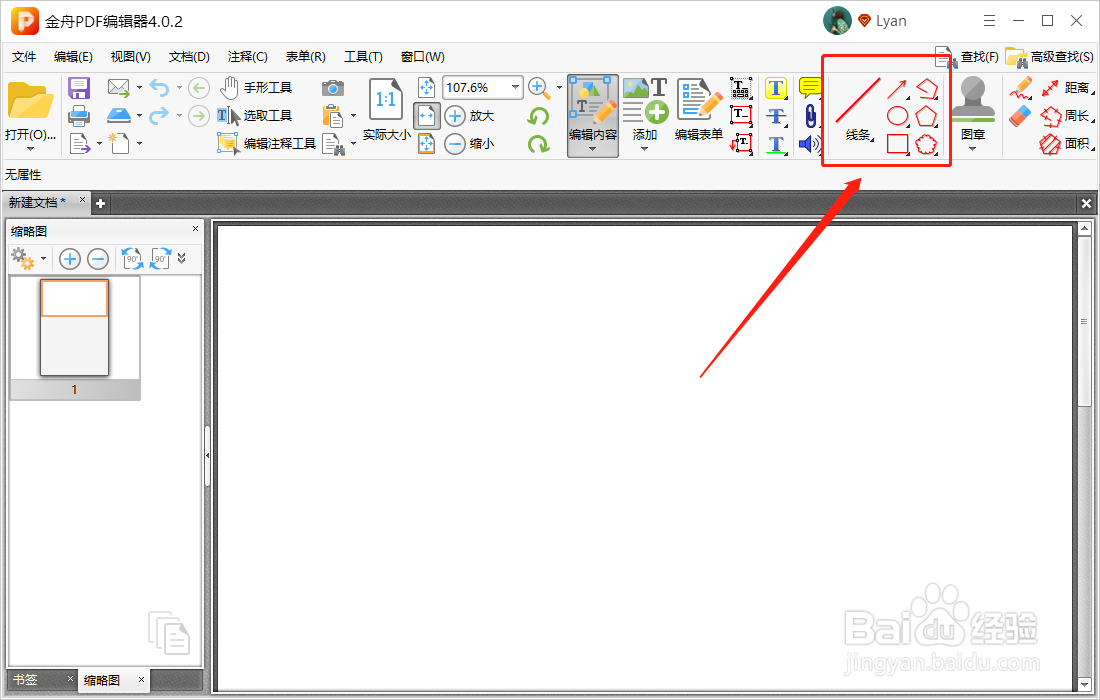Viewport: 1100px width, 700px height.
Task: Select the Oval drawing tool
Action: 897,116
